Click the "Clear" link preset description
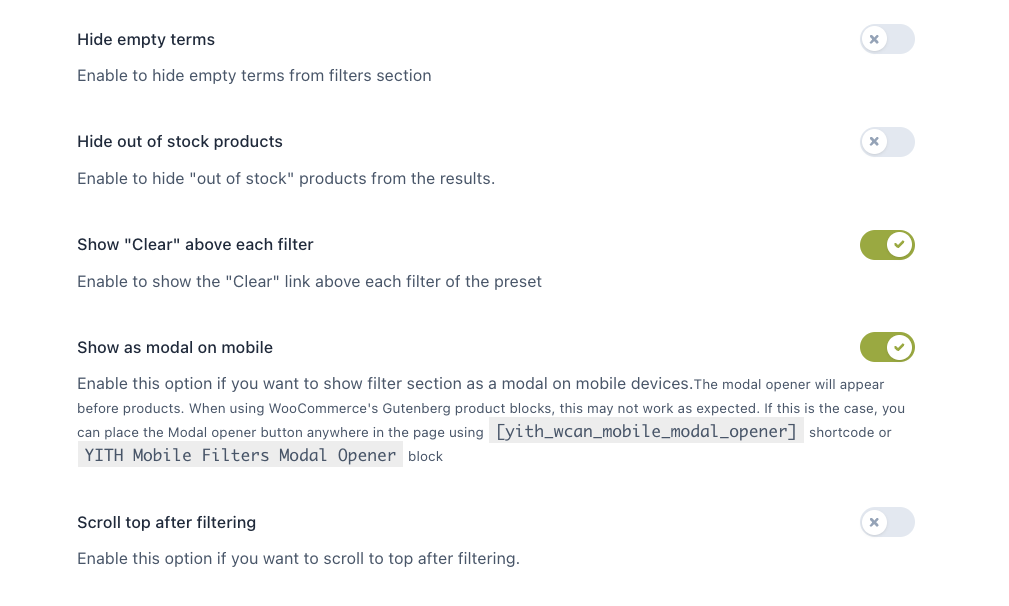The height and width of the screenshot is (606, 1009). tap(309, 282)
